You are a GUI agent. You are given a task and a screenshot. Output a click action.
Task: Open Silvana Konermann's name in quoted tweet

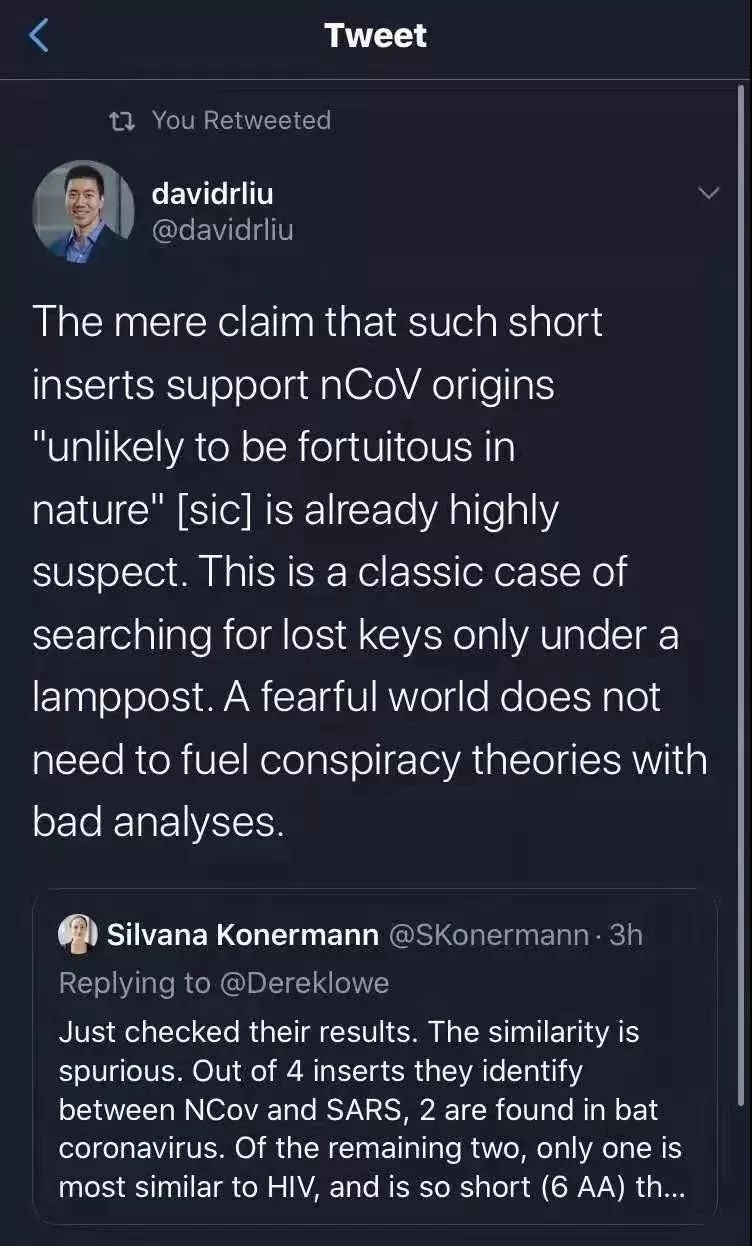(x=242, y=935)
